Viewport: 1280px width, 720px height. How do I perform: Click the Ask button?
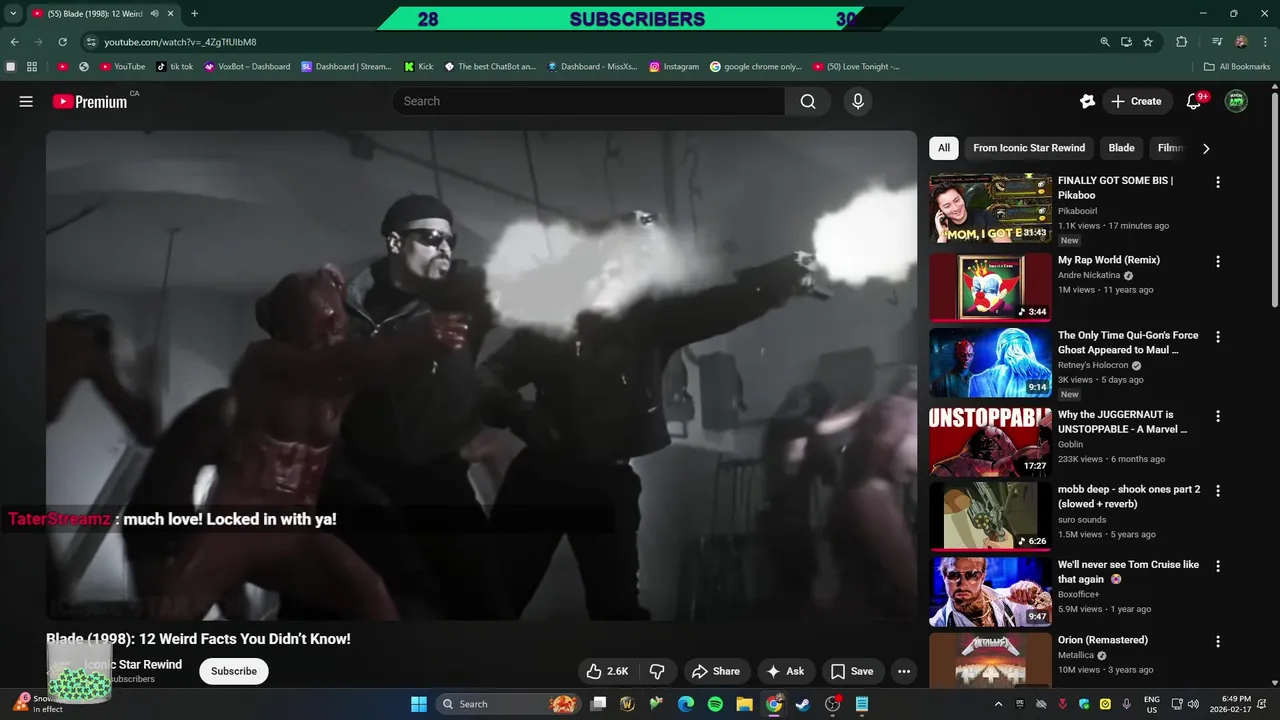[x=785, y=671]
